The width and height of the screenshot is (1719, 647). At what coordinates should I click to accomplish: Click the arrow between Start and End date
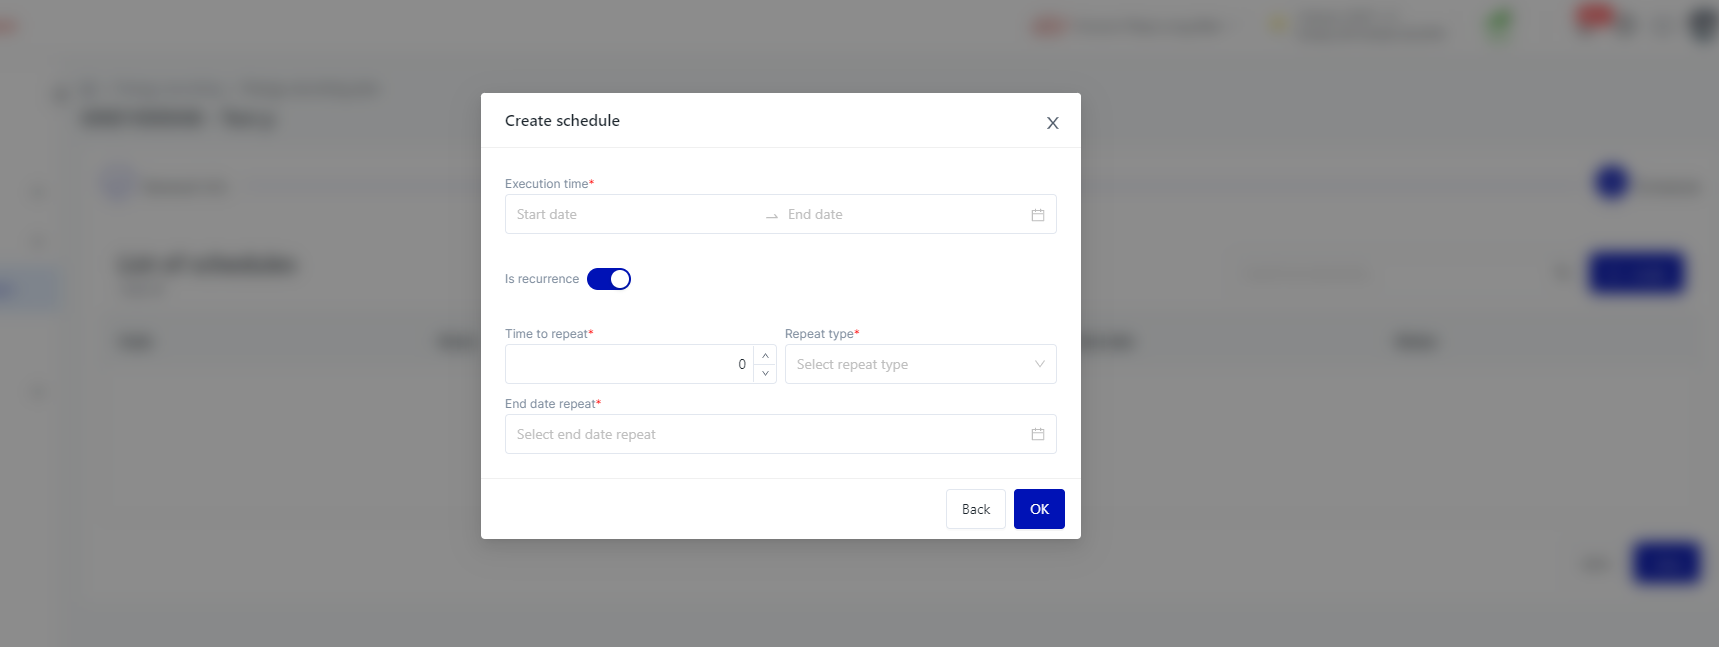pos(772,216)
